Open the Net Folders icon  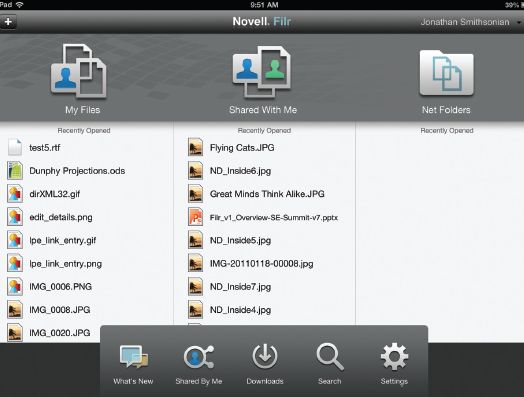tap(446, 73)
